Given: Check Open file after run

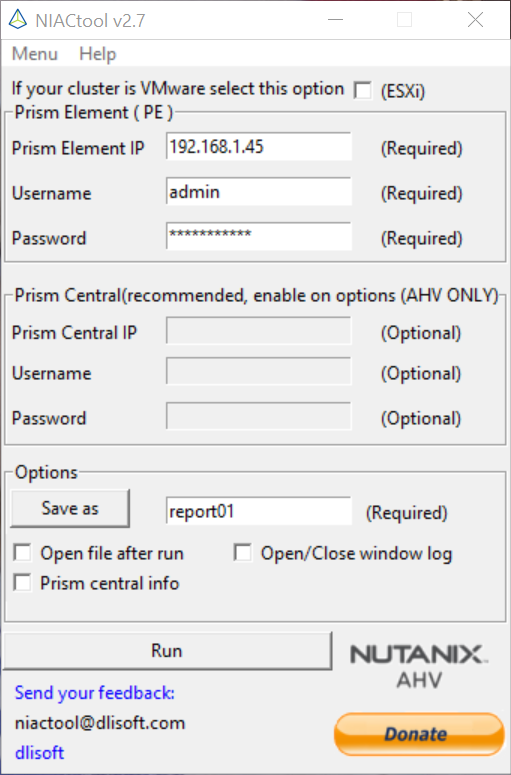Looking at the screenshot, I should [23, 553].
